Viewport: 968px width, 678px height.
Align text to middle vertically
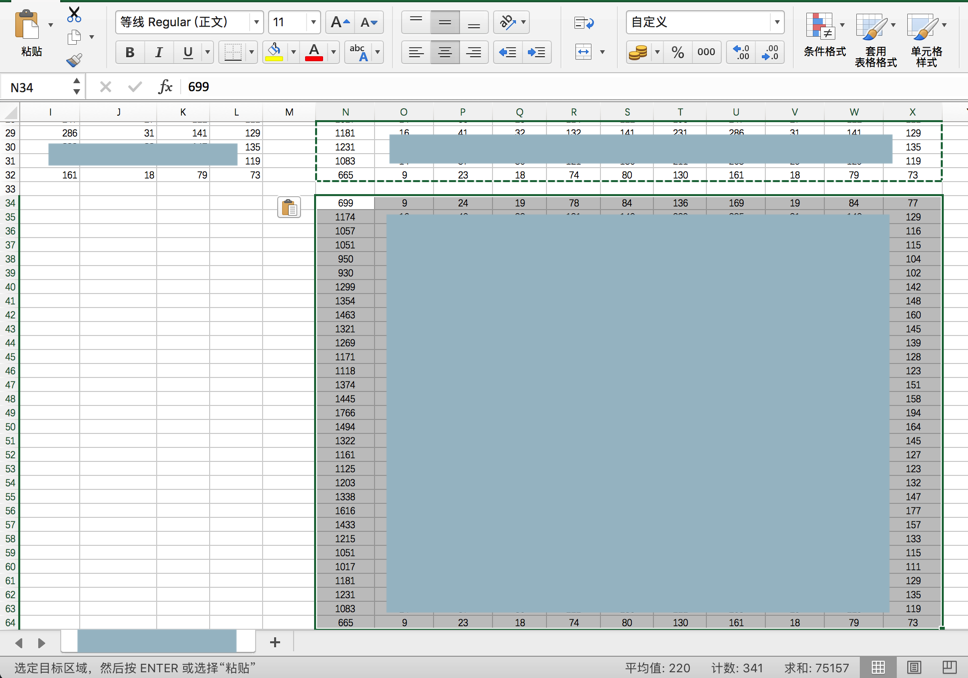click(444, 22)
